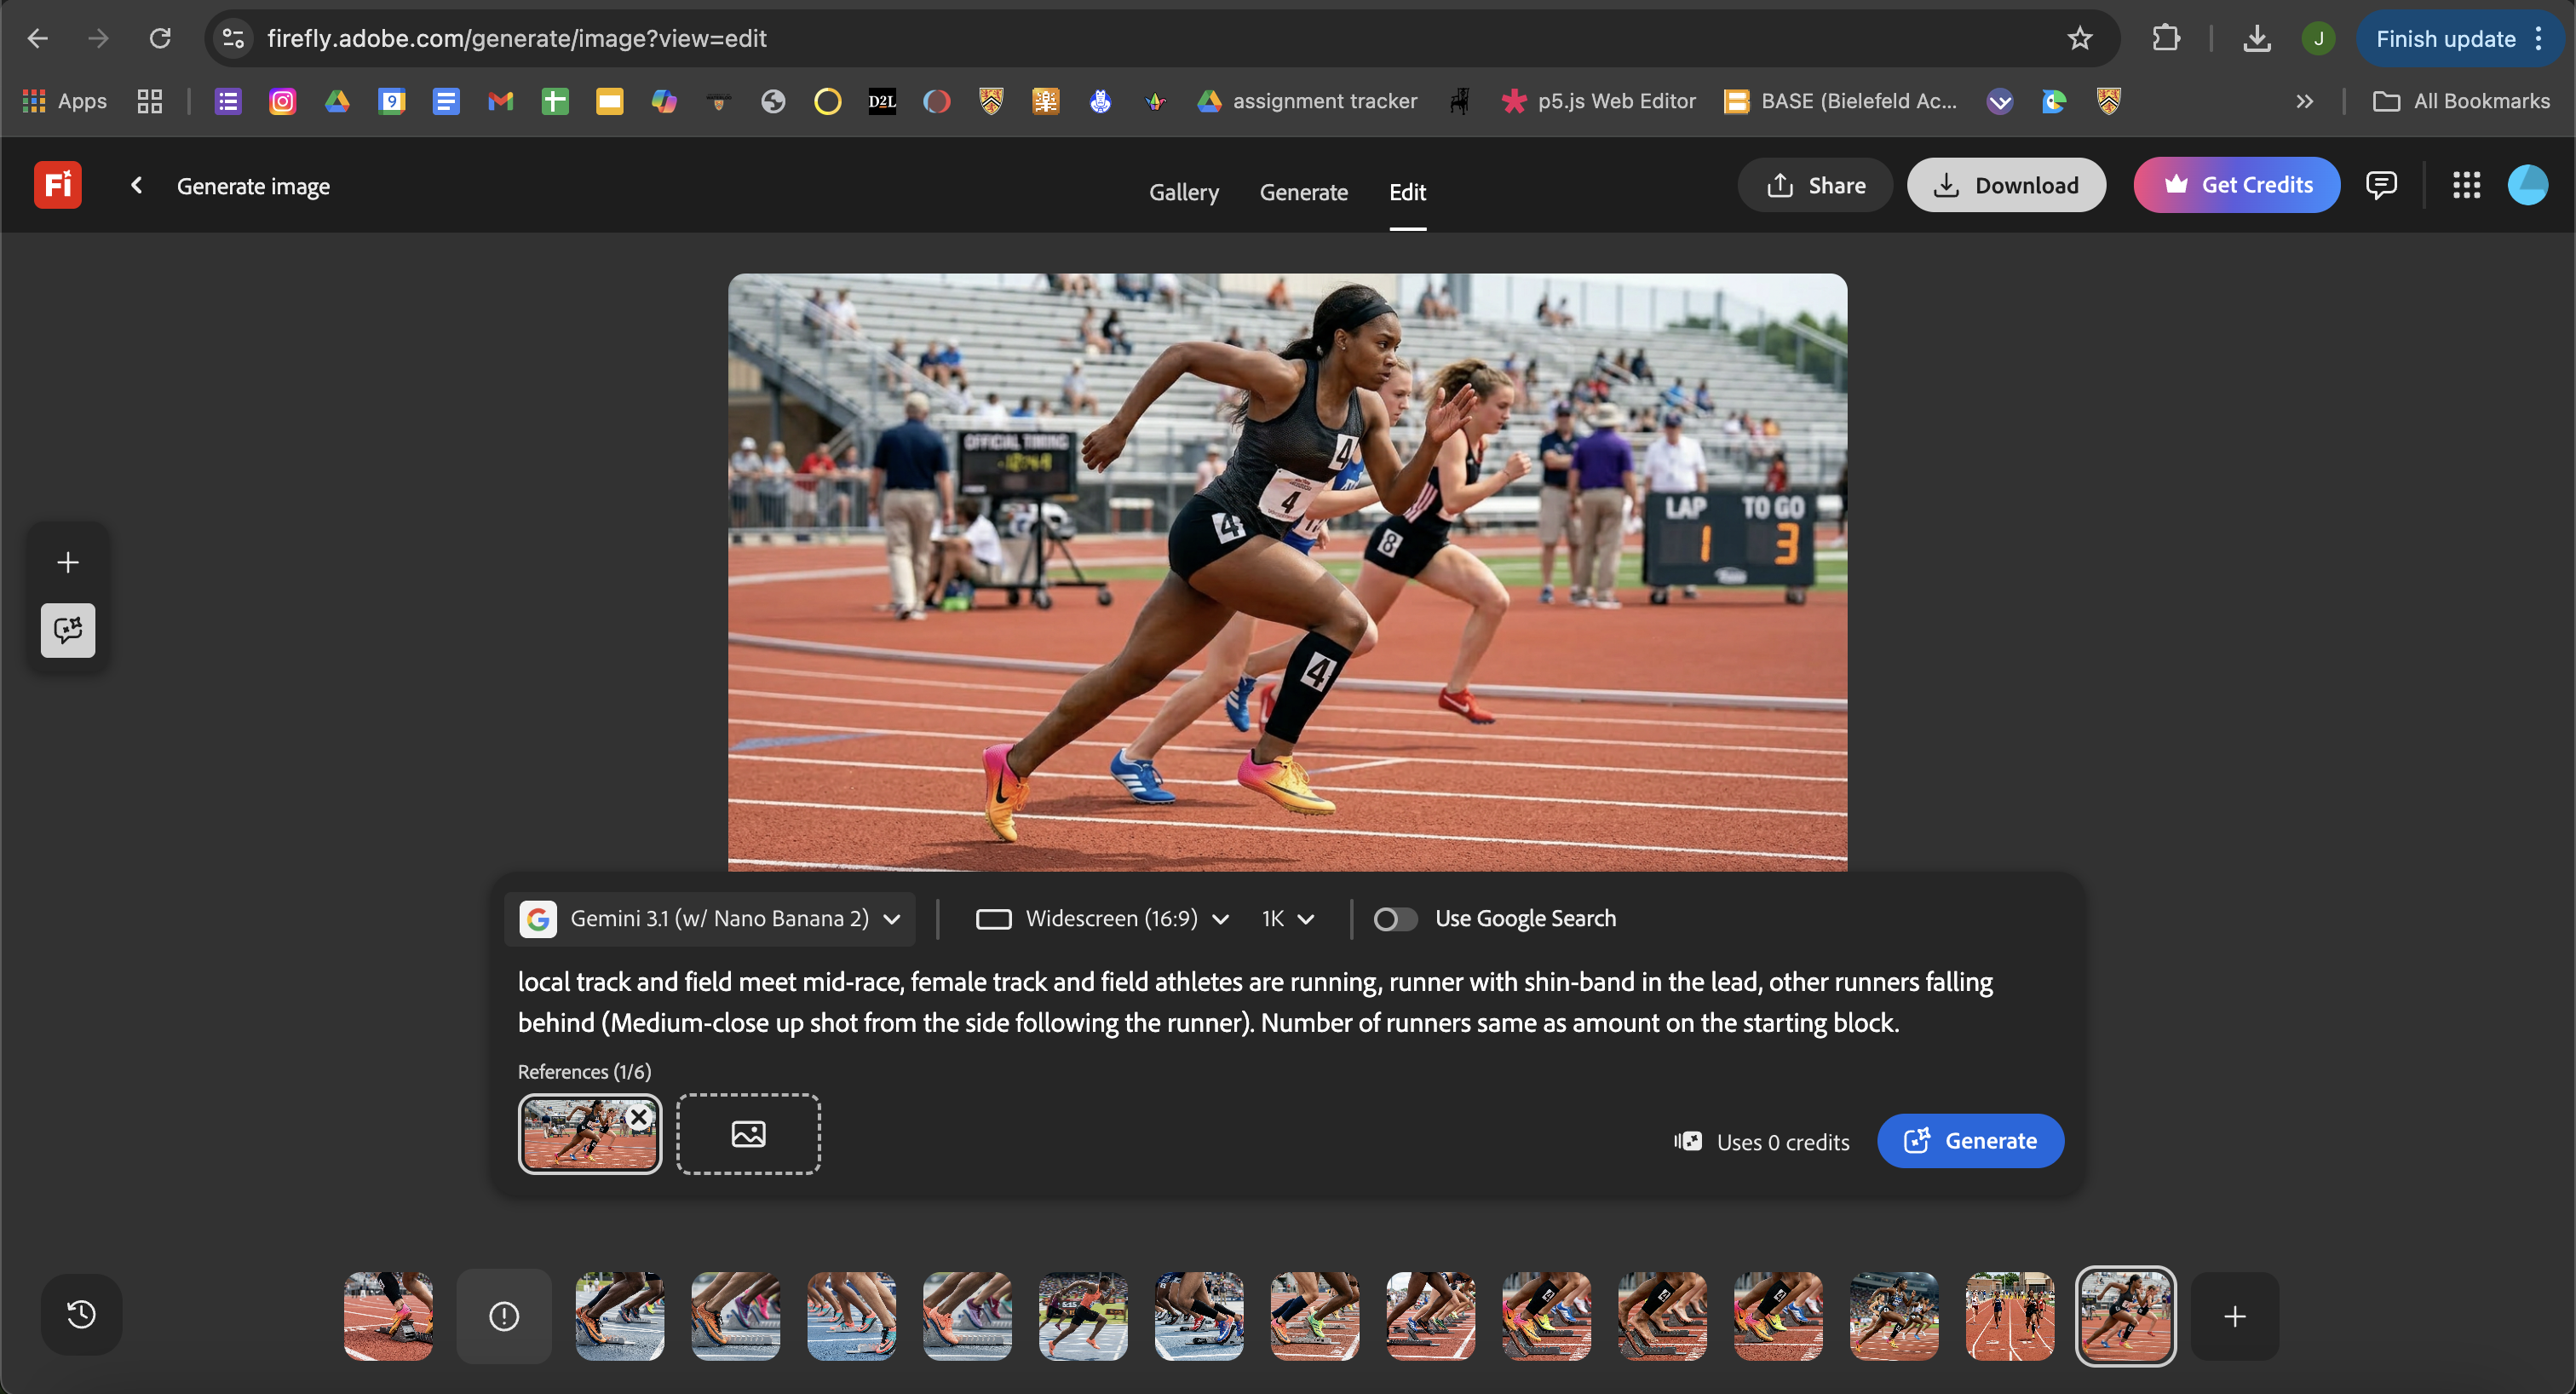Add a reference image placeholder
2576x1394 pixels.
click(748, 1133)
